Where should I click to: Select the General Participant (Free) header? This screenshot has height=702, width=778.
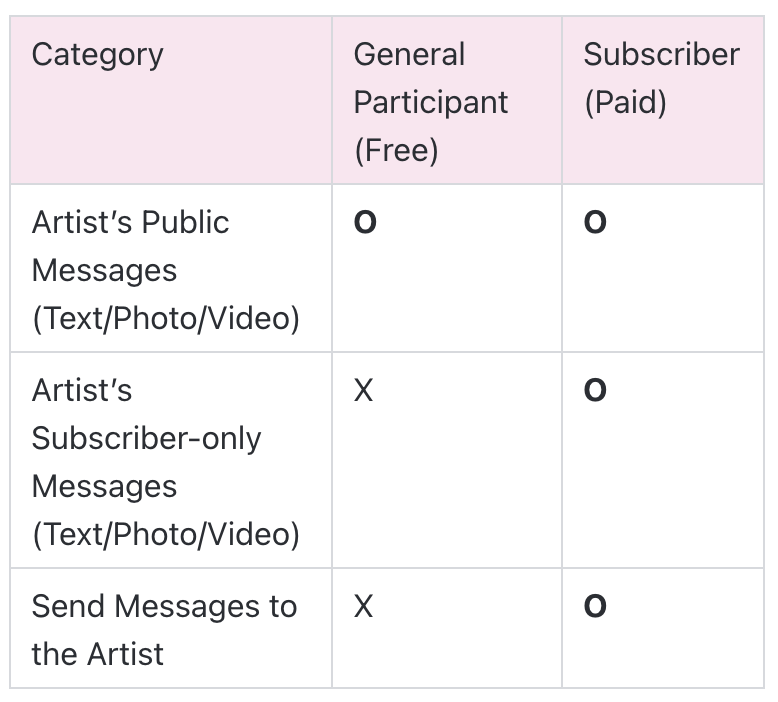(x=431, y=102)
